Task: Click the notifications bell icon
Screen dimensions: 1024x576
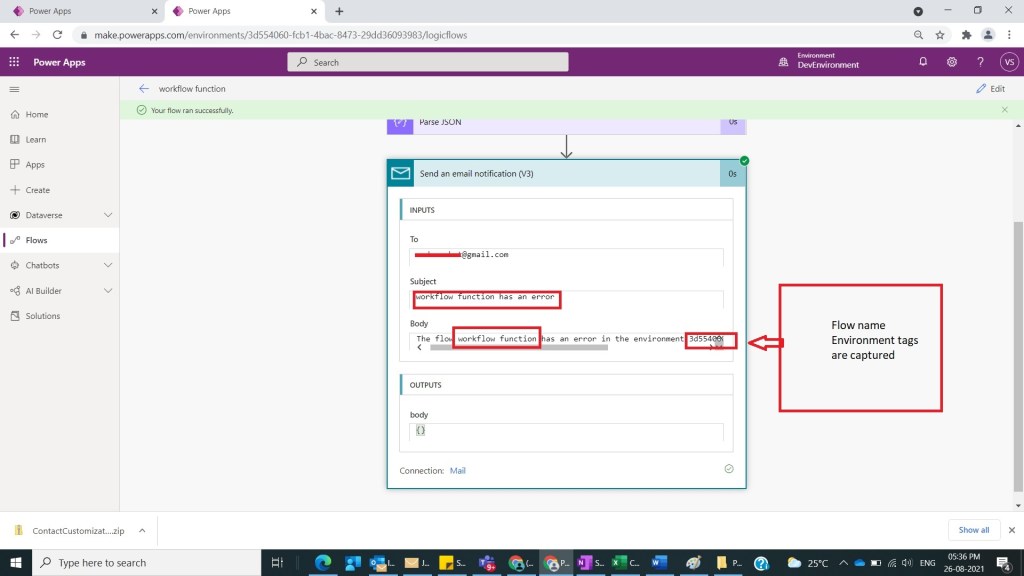Action: 923,62
